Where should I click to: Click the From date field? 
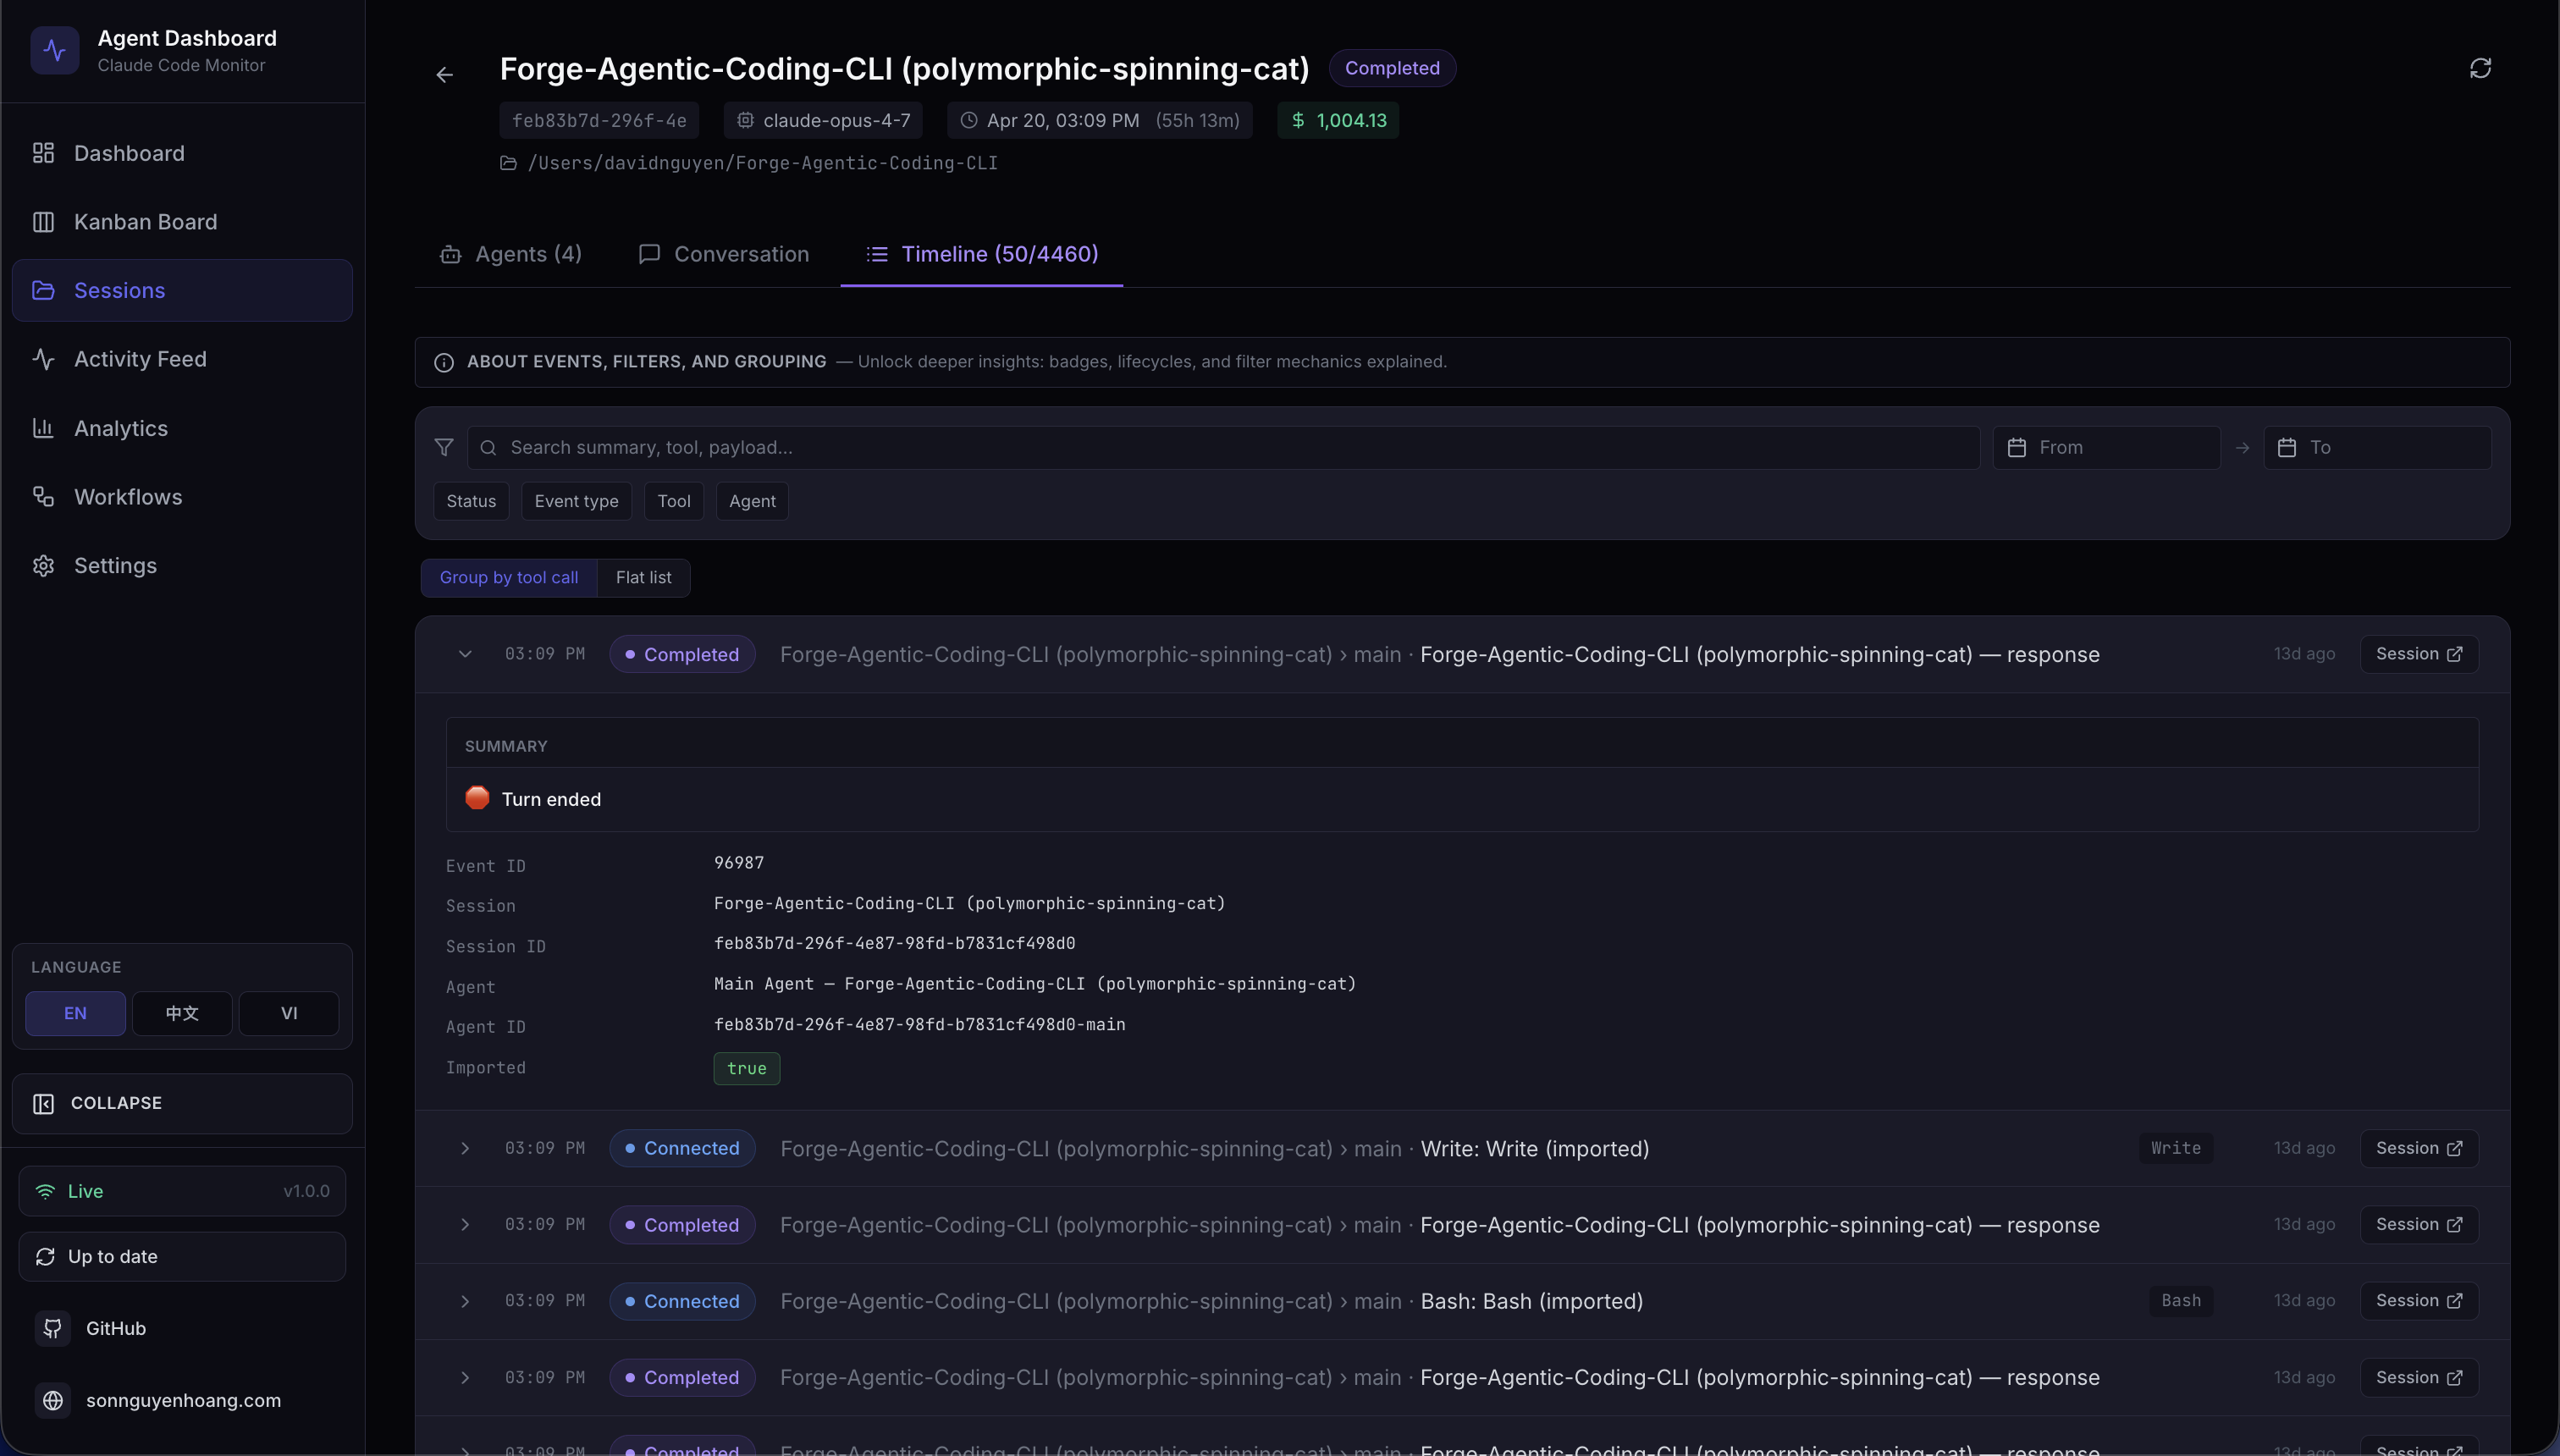pos(2106,447)
